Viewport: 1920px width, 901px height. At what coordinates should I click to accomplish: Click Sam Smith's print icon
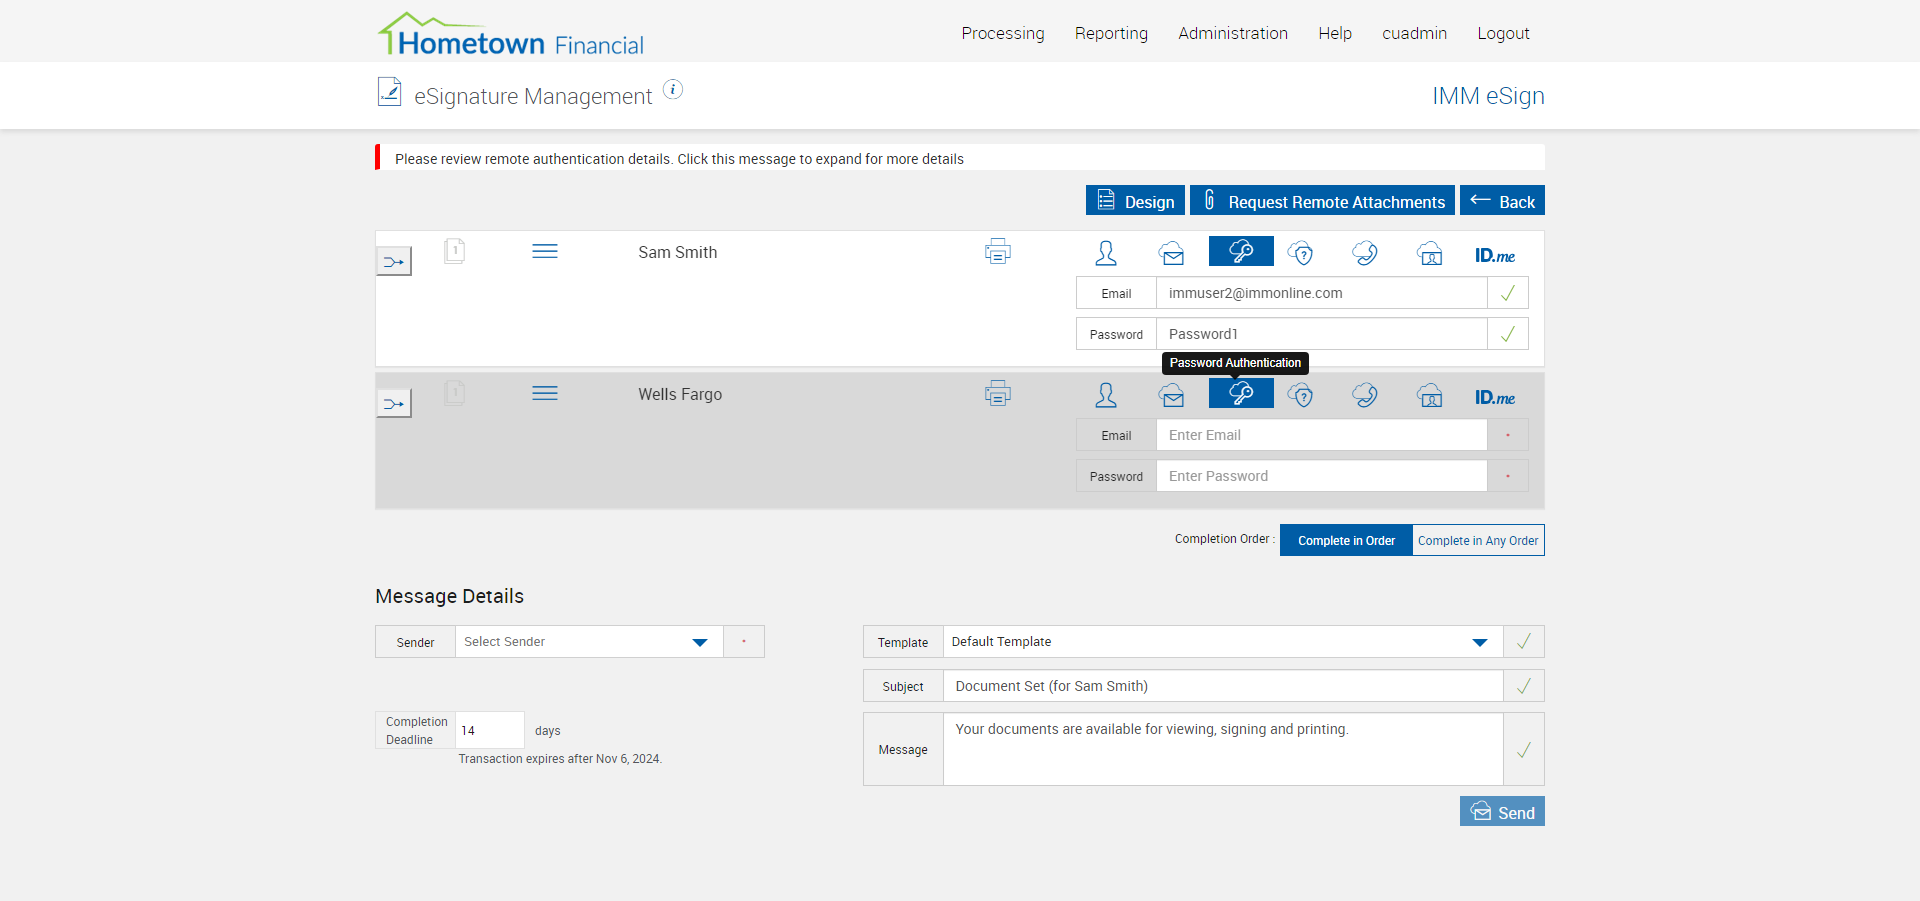click(997, 252)
